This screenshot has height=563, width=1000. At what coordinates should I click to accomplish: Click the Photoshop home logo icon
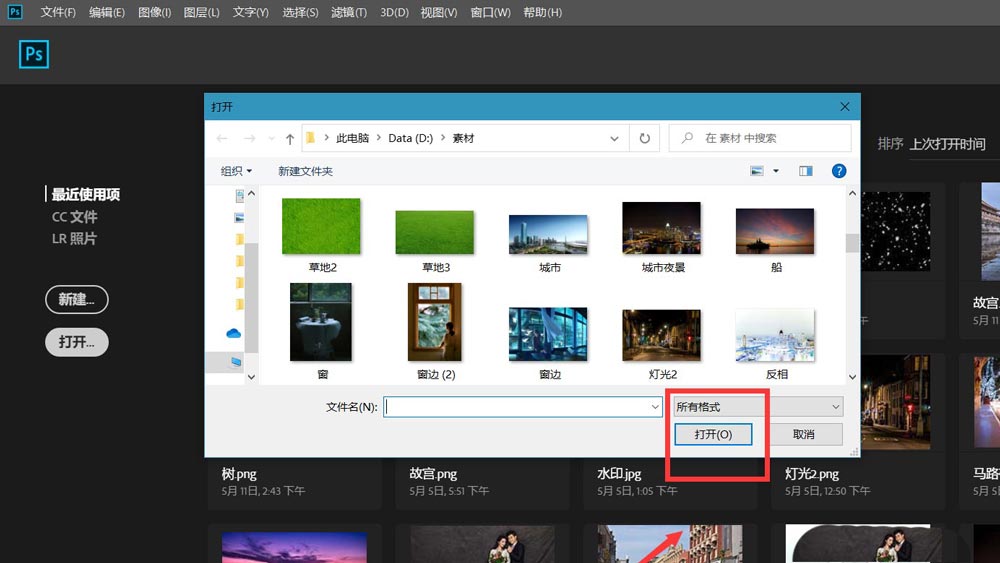[34, 54]
